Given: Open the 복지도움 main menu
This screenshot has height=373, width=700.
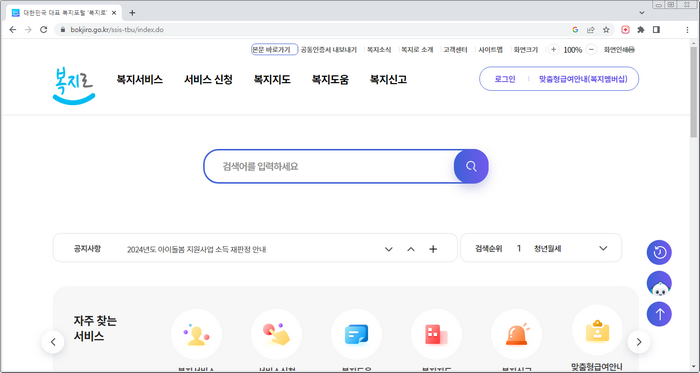Looking at the screenshot, I should pos(330,80).
